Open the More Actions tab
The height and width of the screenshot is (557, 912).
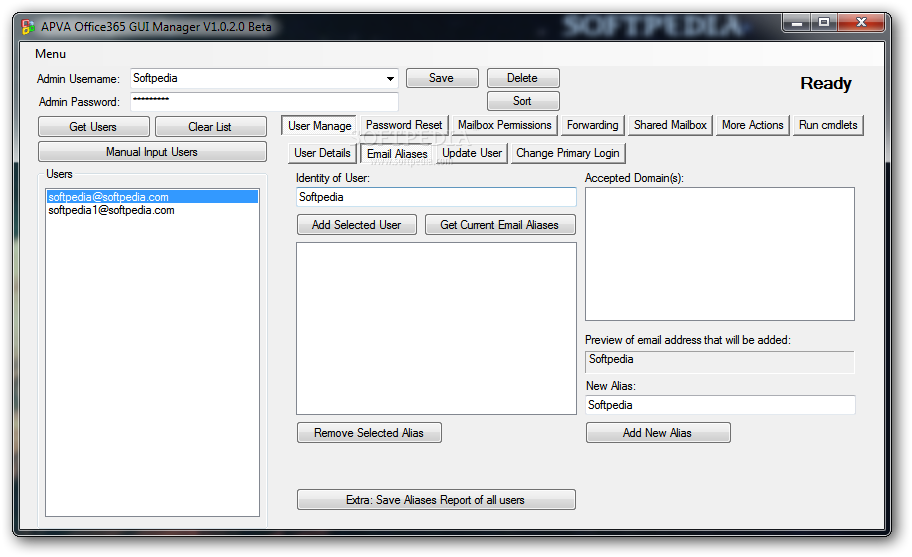753,125
